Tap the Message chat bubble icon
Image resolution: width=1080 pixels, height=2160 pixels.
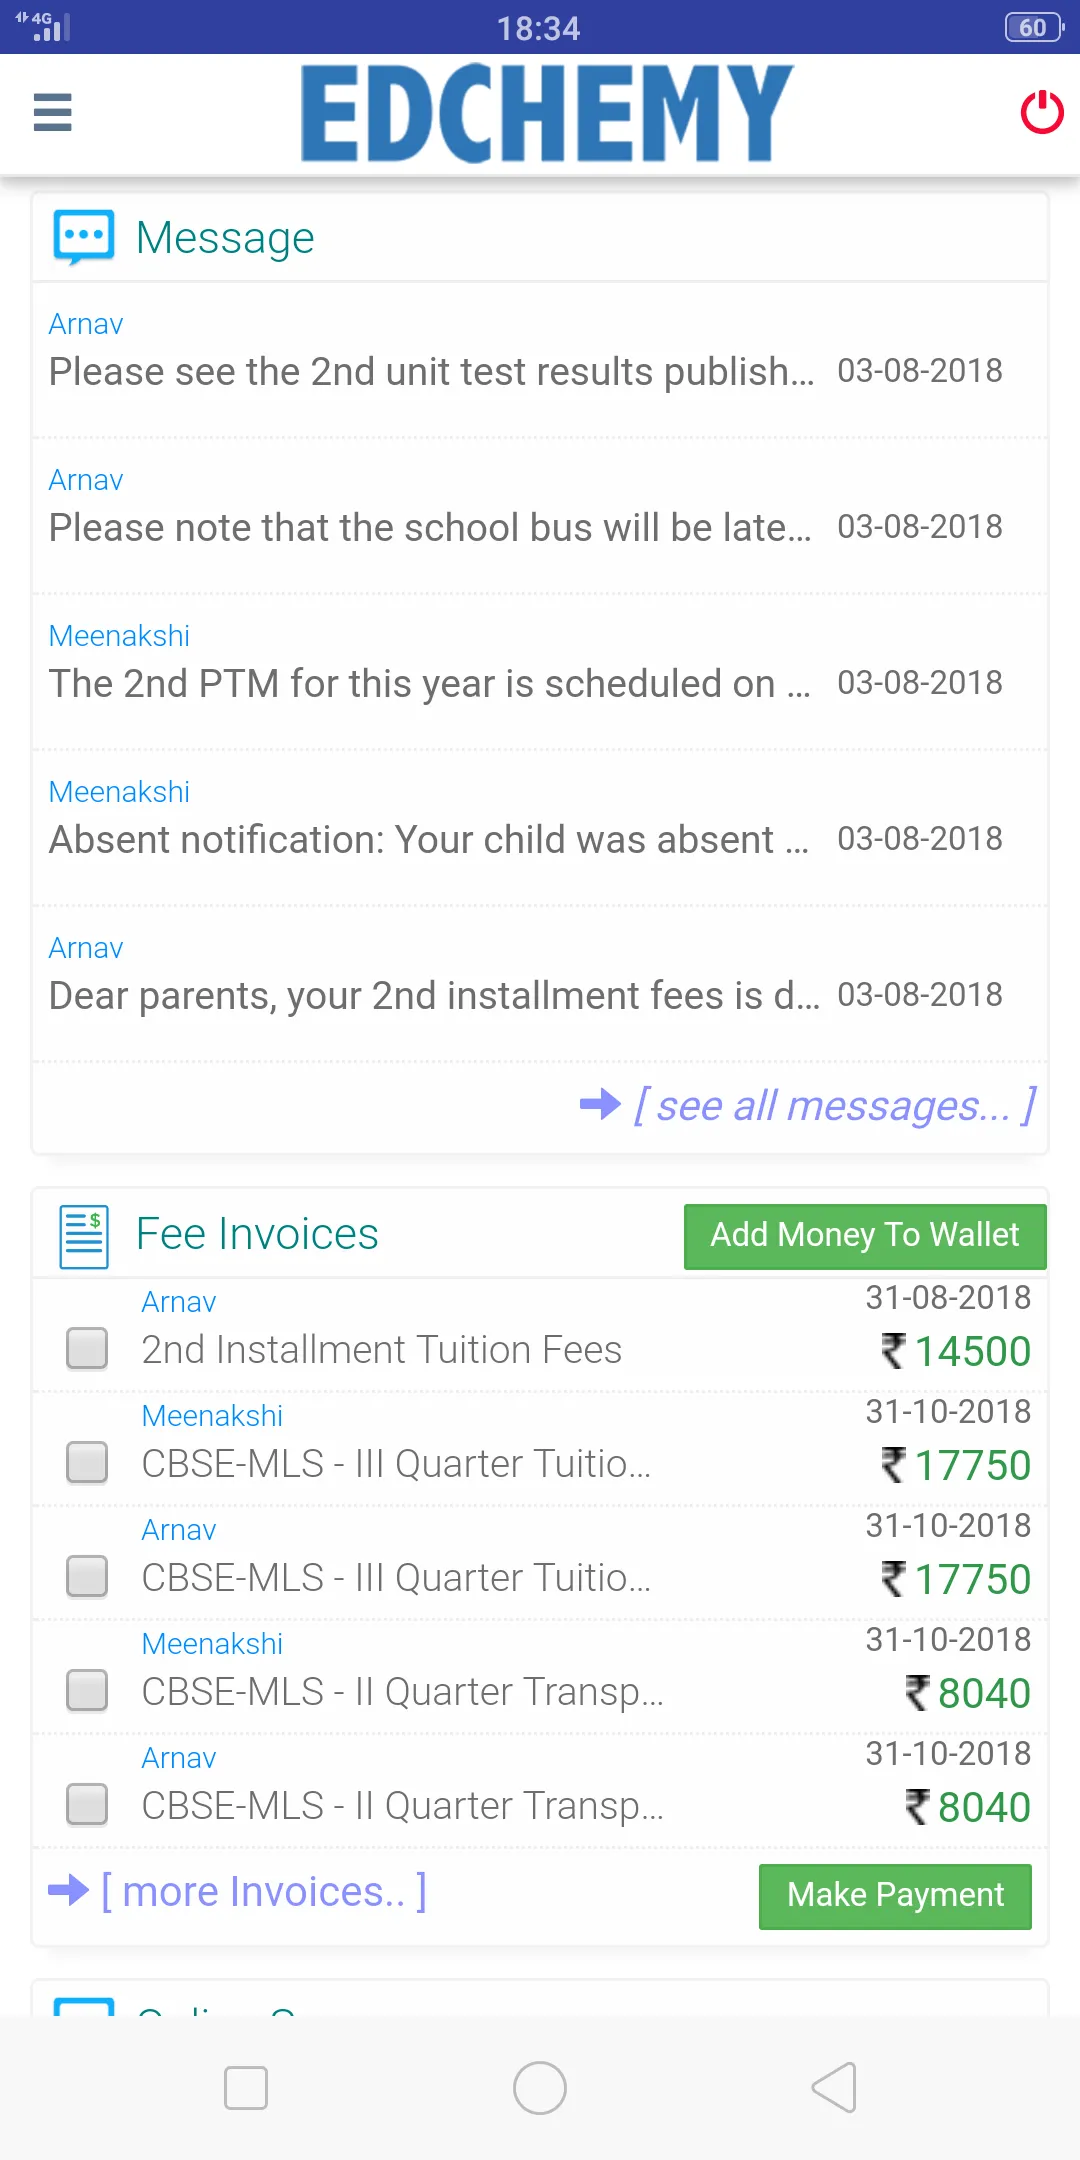tap(84, 237)
